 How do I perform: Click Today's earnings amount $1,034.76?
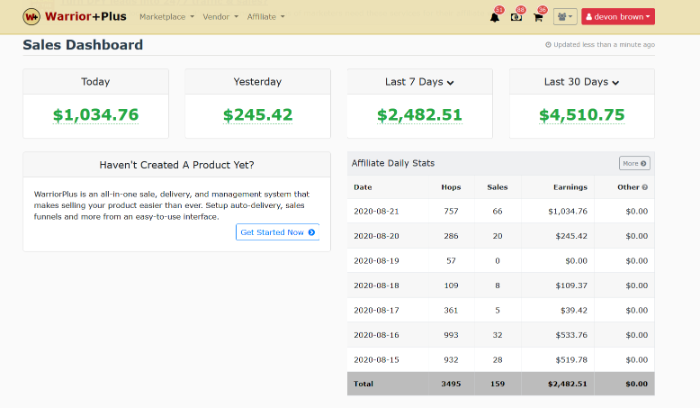(x=96, y=115)
